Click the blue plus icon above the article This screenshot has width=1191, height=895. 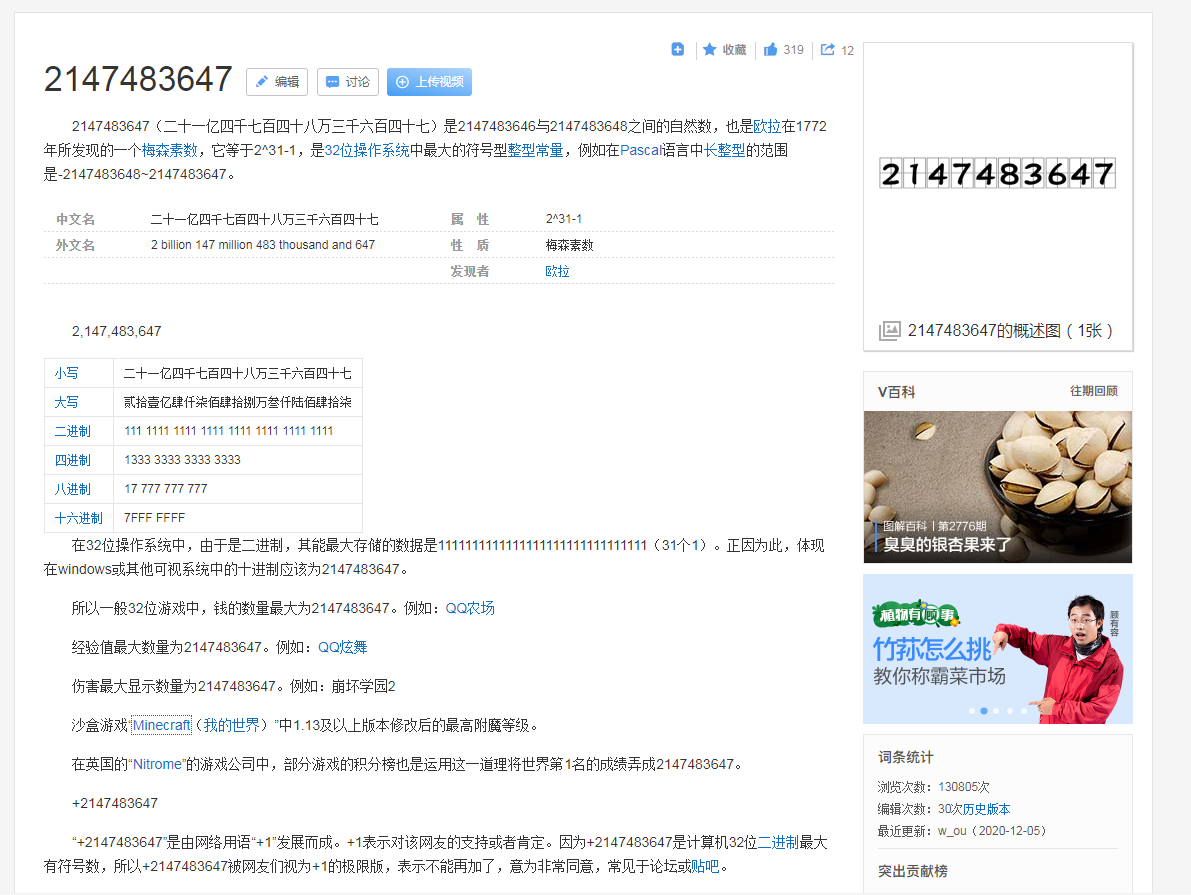pyautogui.click(x=678, y=49)
